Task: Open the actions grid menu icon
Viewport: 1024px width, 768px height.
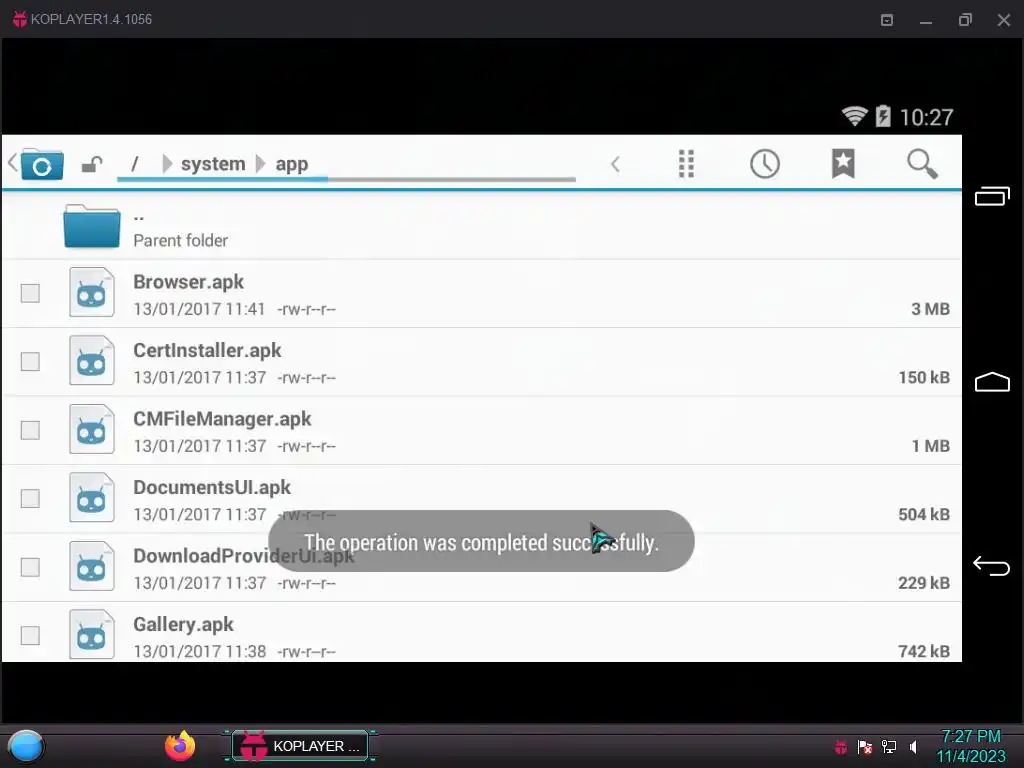Action: 686,163
